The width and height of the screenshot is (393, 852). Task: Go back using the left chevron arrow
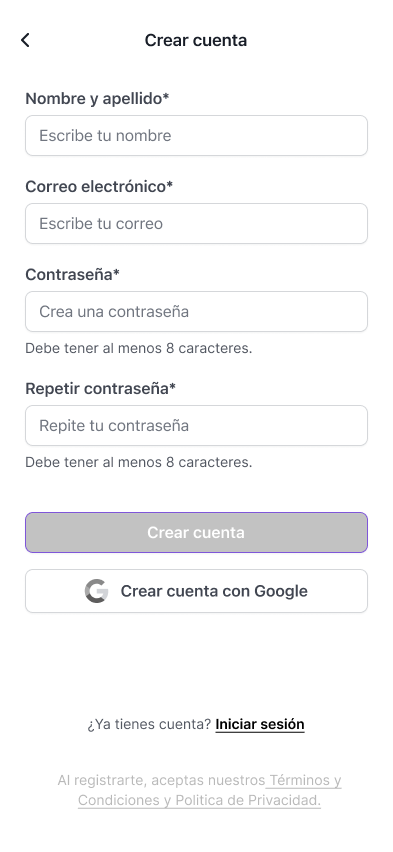tap(25, 40)
